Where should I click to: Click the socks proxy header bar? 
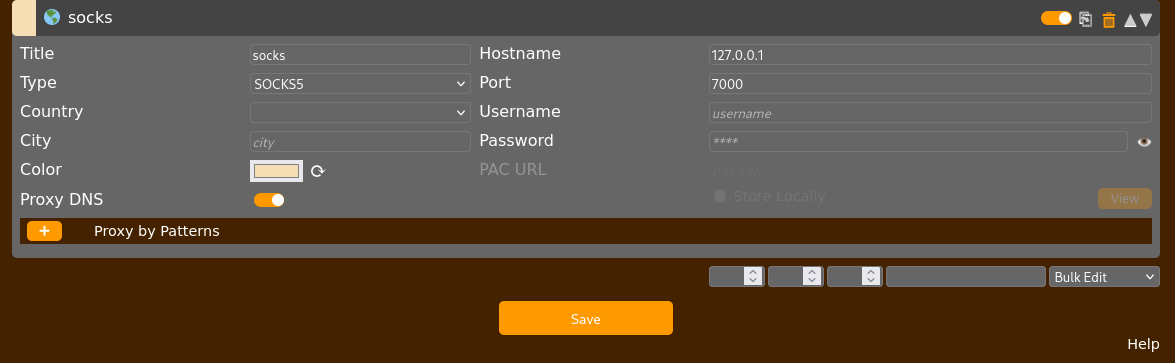[586, 18]
